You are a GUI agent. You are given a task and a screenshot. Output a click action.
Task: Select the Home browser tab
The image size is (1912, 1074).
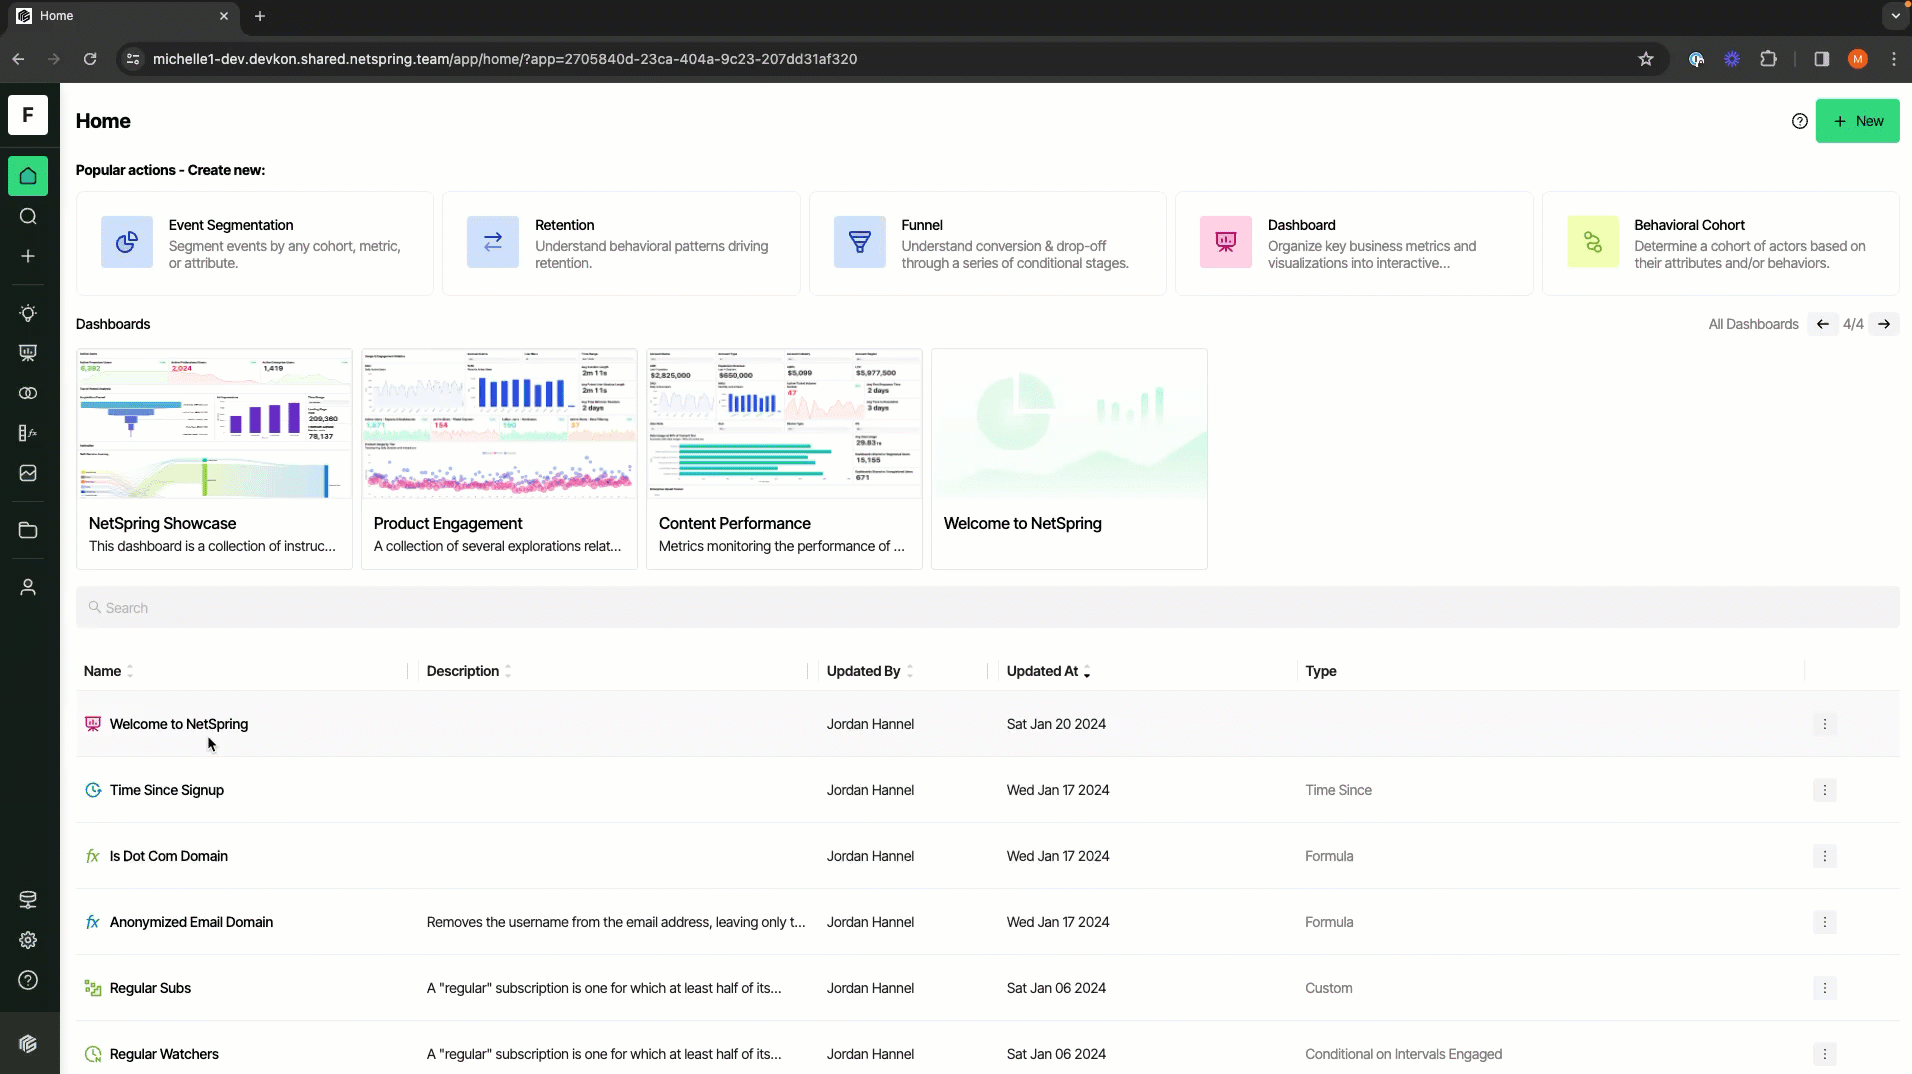[x=125, y=16]
